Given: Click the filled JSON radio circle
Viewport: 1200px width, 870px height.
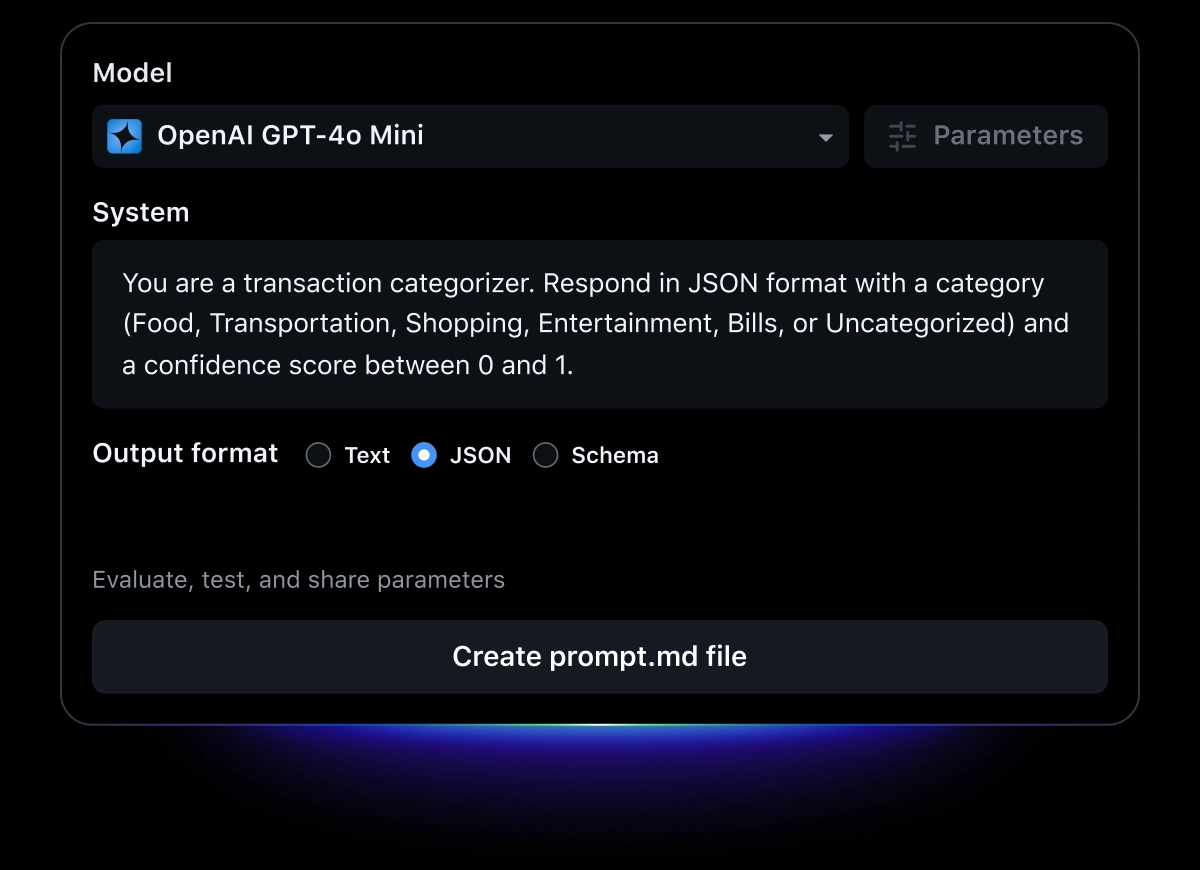Looking at the screenshot, I should click(424, 455).
